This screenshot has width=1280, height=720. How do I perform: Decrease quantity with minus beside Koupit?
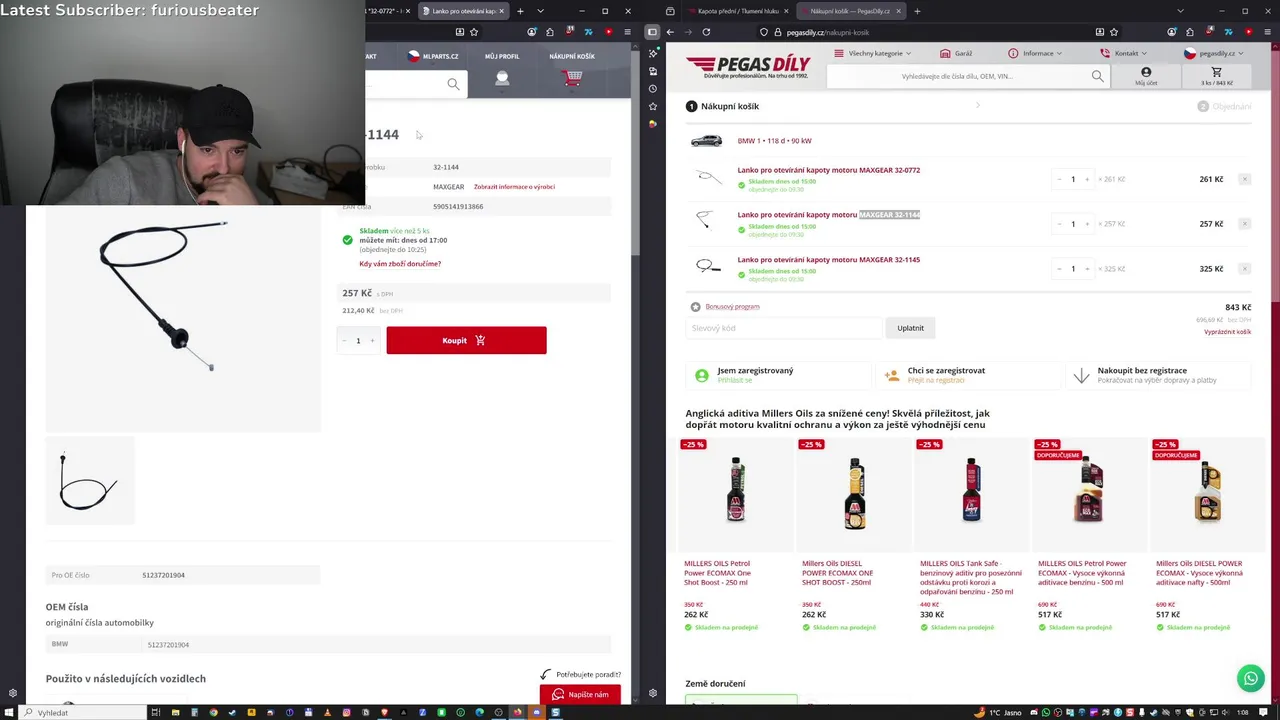click(x=344, y=340)
